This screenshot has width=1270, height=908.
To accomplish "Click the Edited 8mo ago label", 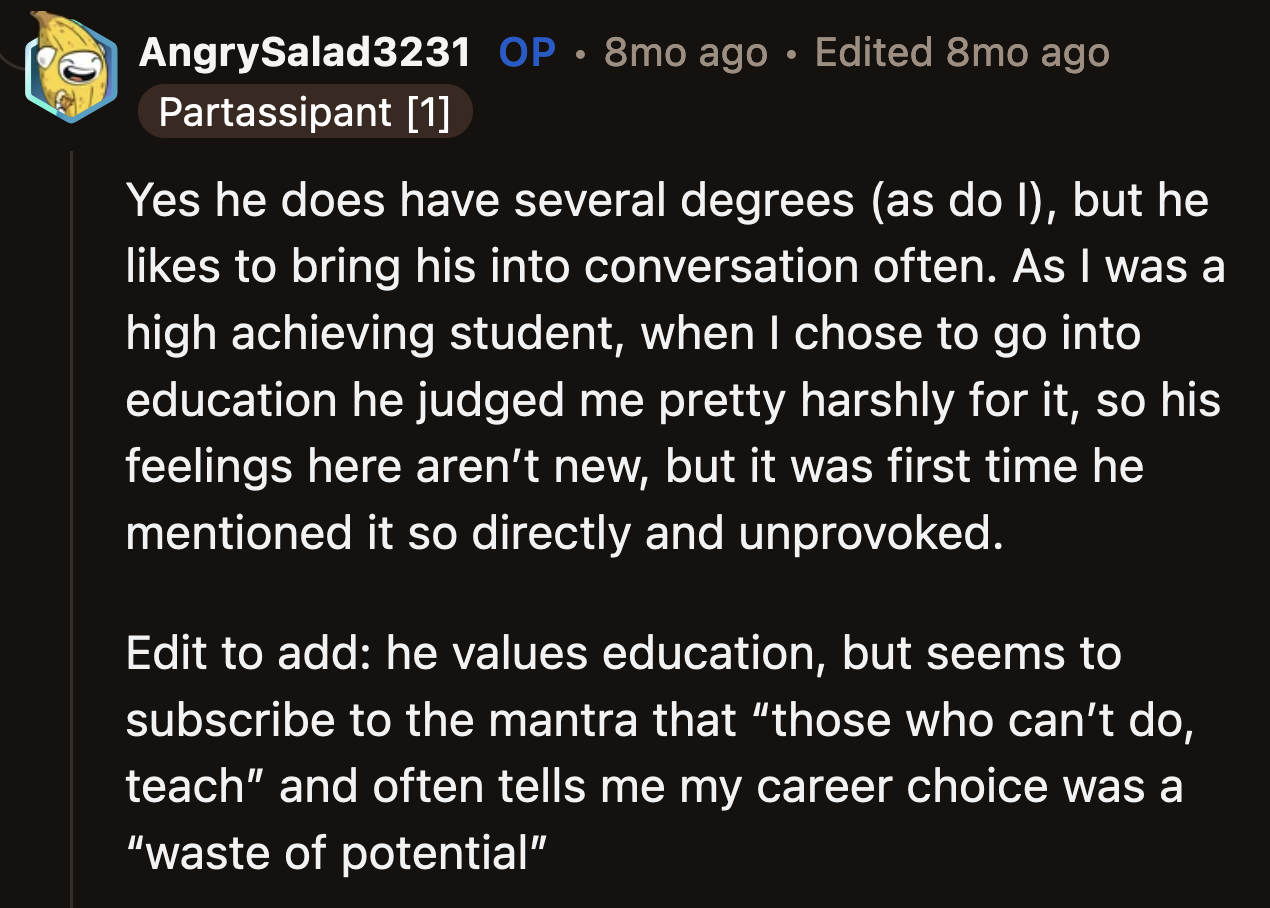I will pyautogui.click(x=961, y=52).
